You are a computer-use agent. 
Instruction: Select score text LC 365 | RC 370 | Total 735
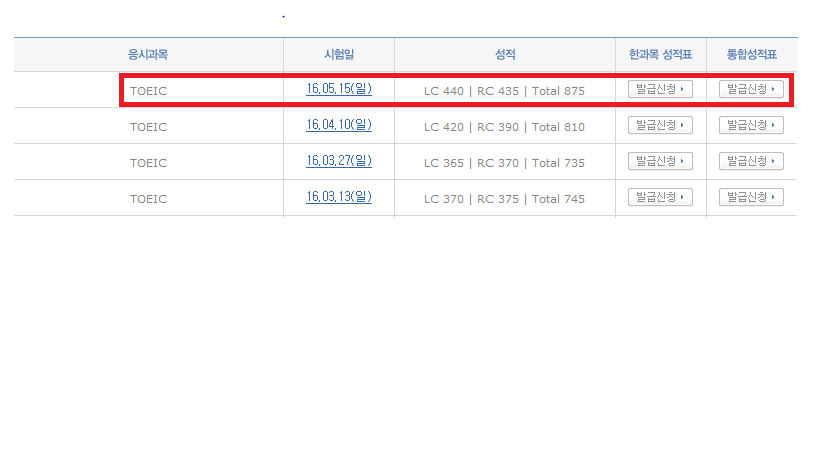click(504, 163)
